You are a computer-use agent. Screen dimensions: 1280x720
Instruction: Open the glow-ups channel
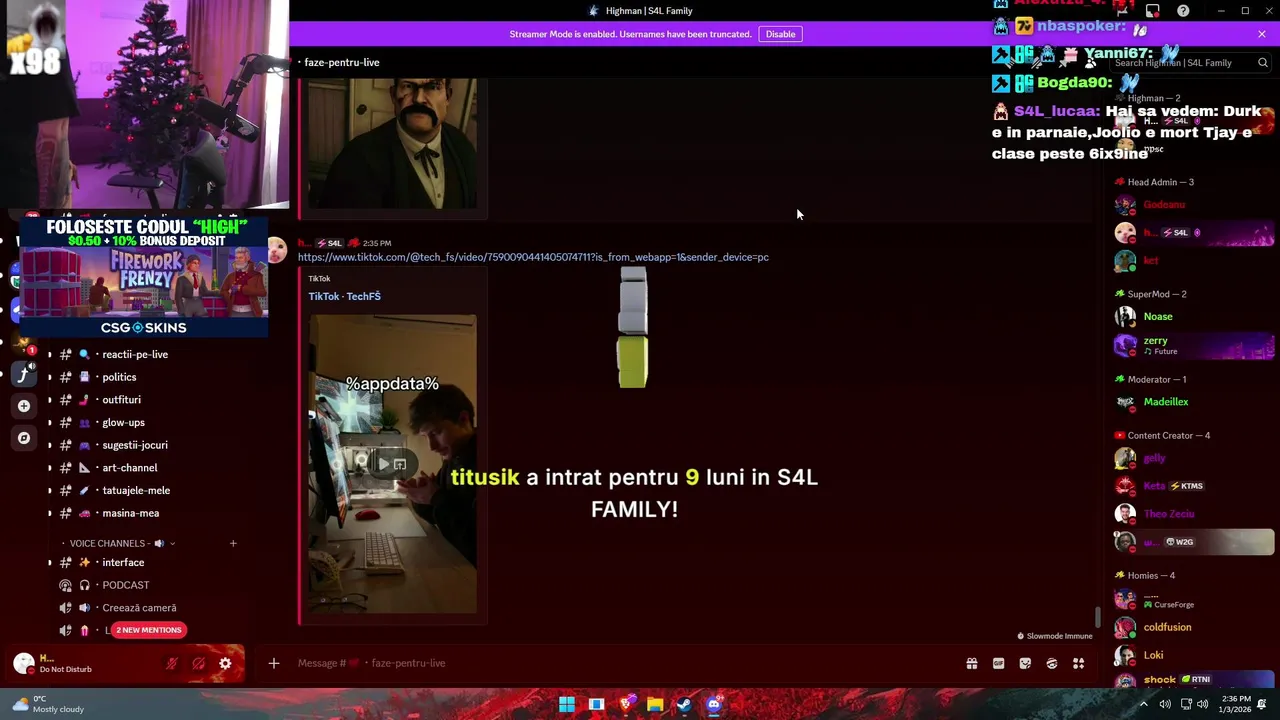point(123,423)
